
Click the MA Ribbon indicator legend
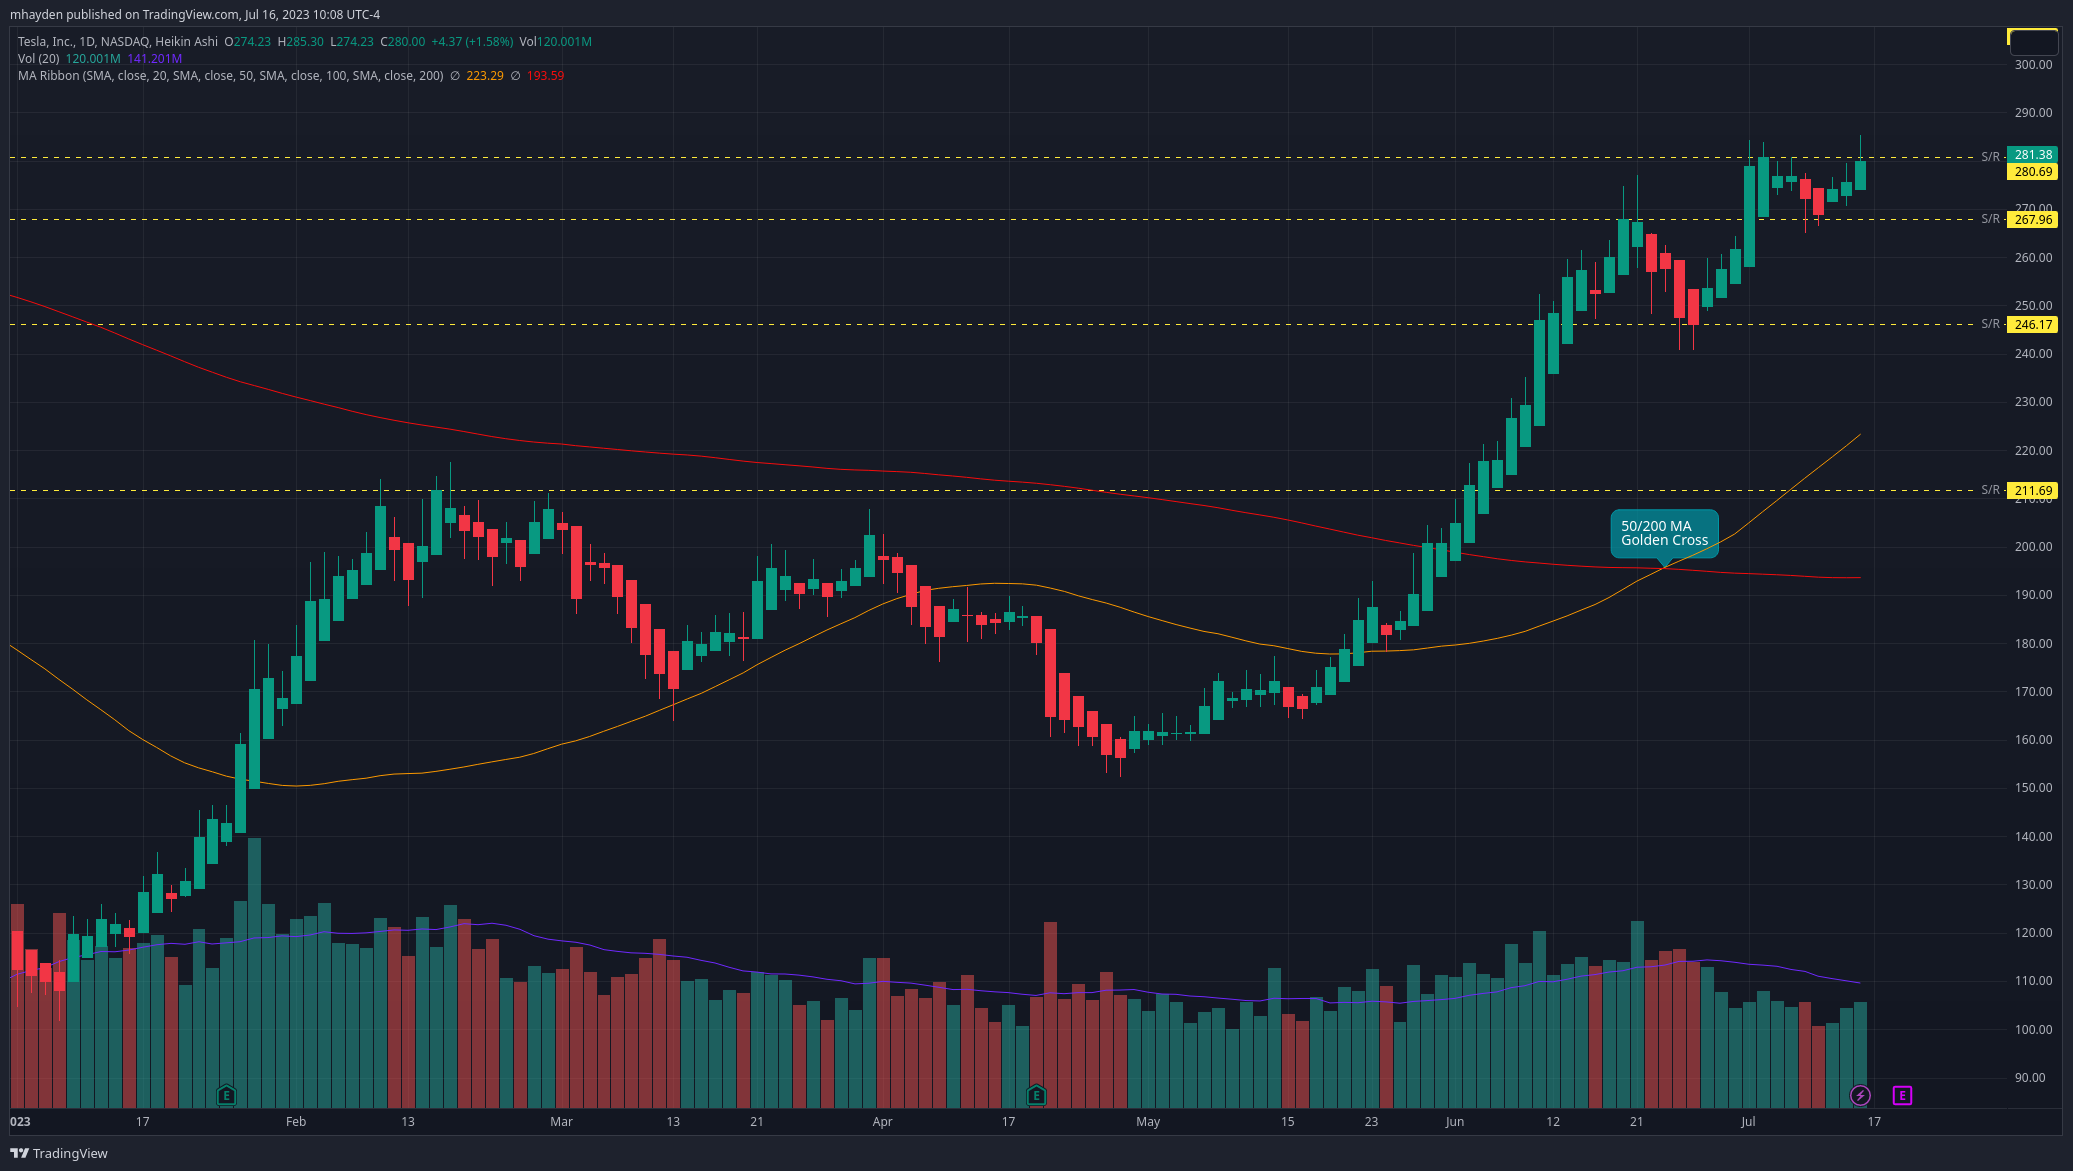tap(230, 76)
